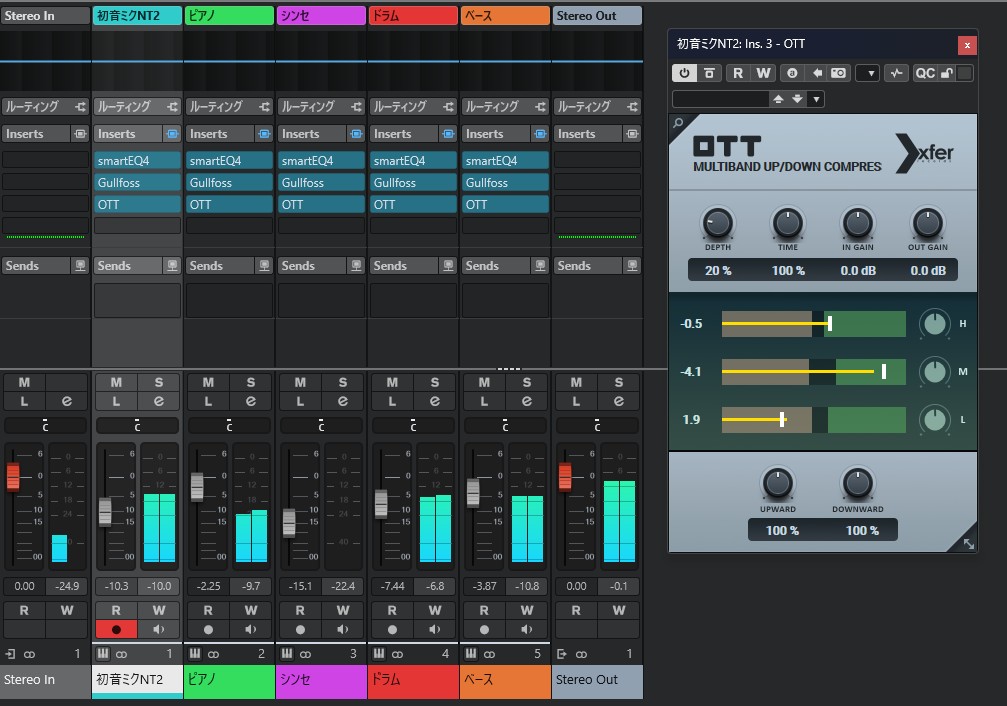Open smartEQ4 insert on ベース channel

[x=505, y=161]
